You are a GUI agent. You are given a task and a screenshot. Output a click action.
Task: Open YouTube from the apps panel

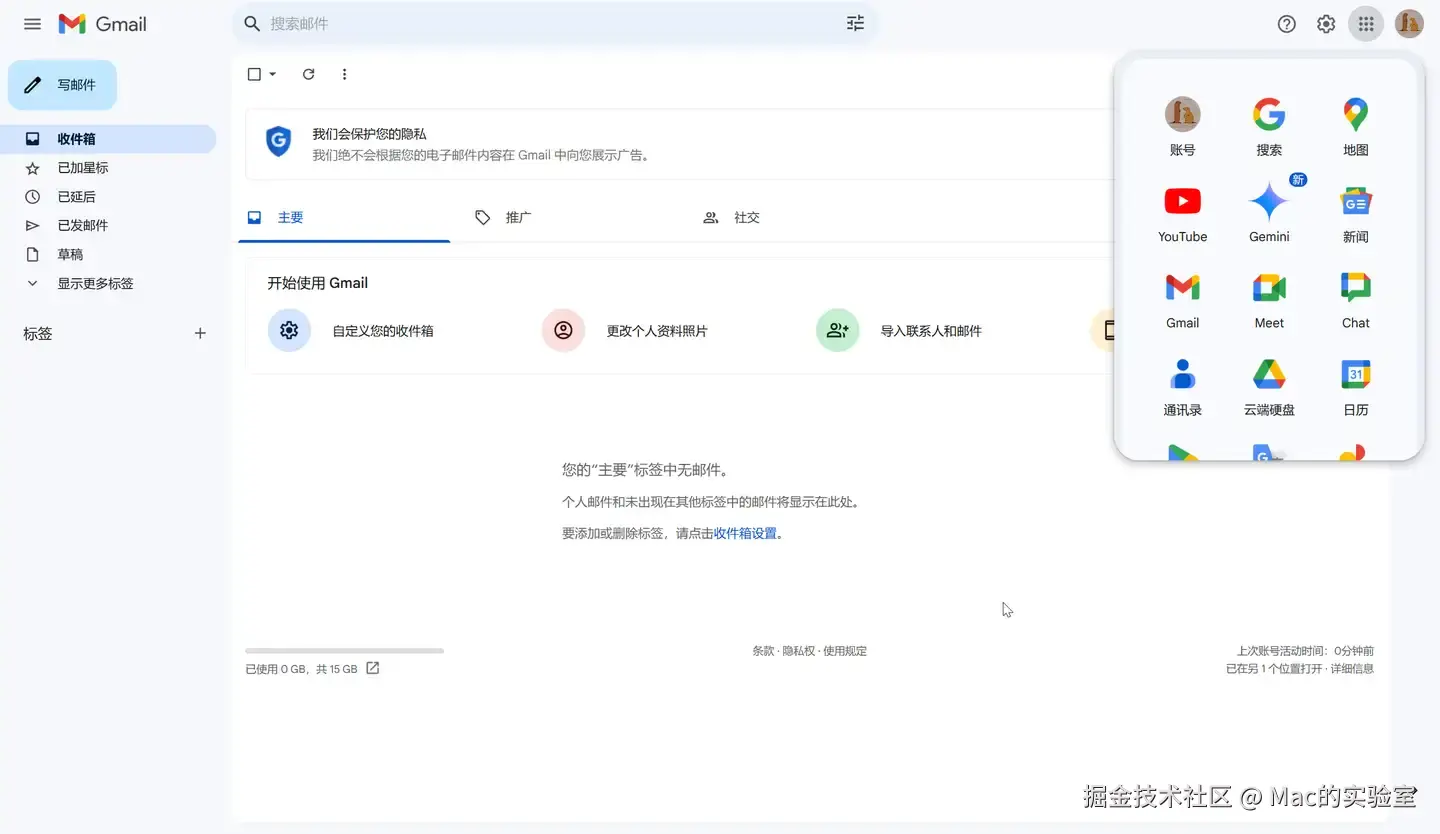coord(1182,215)
